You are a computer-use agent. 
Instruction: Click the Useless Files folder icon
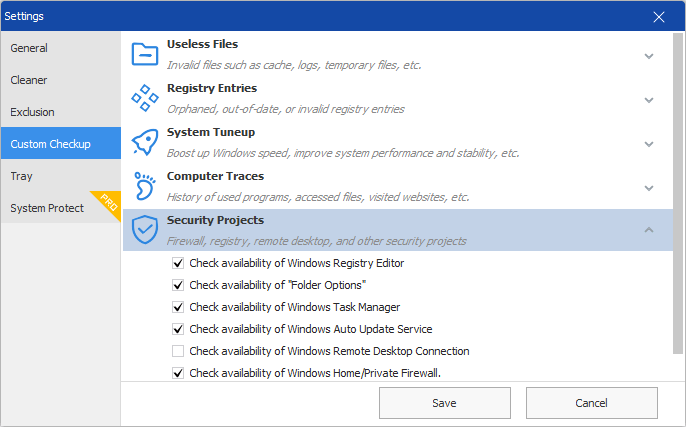145,54
